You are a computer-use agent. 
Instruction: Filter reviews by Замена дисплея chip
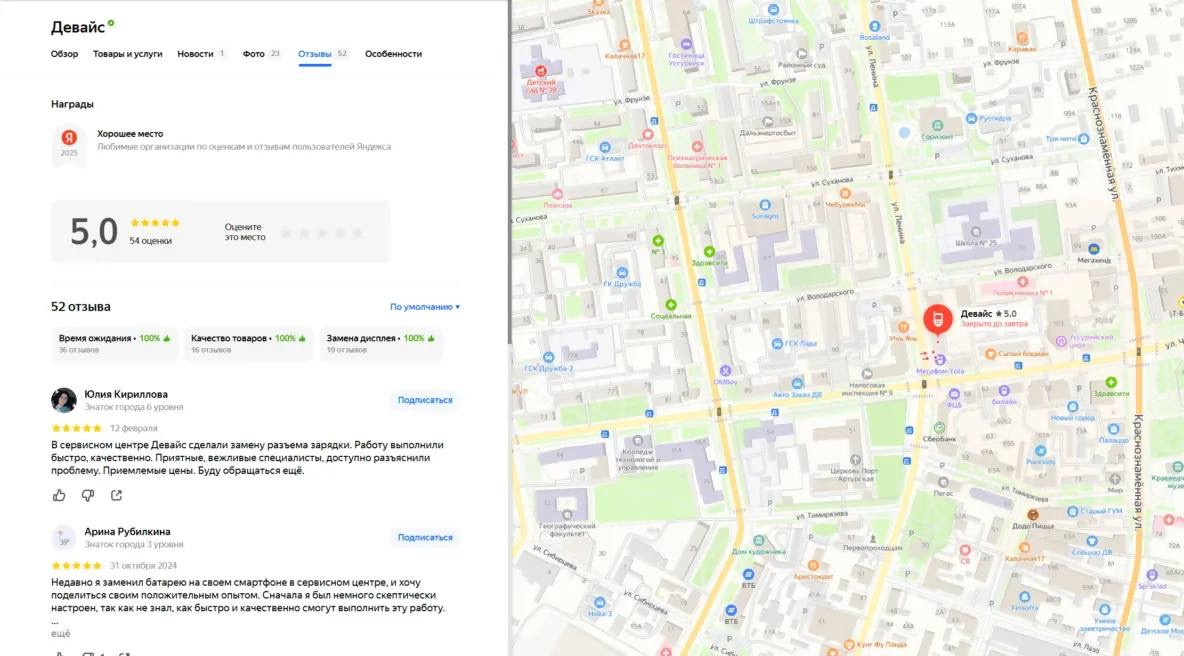pos(381,343)
